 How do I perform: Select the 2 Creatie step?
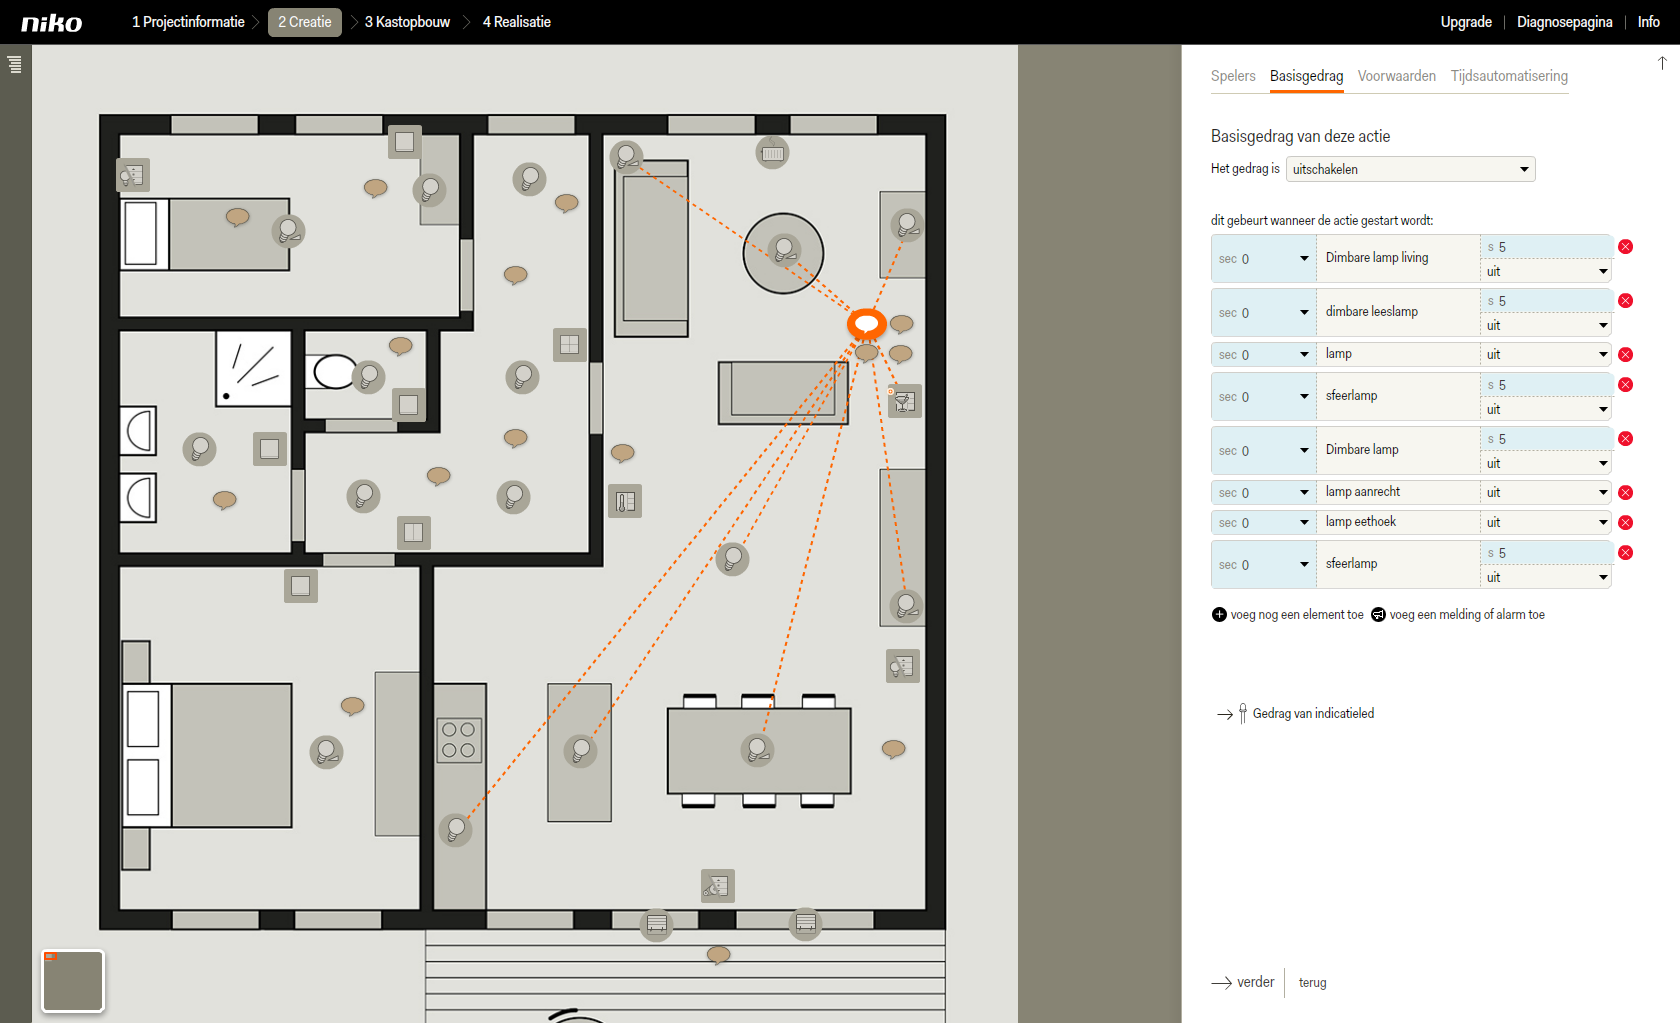coord(305,22)
